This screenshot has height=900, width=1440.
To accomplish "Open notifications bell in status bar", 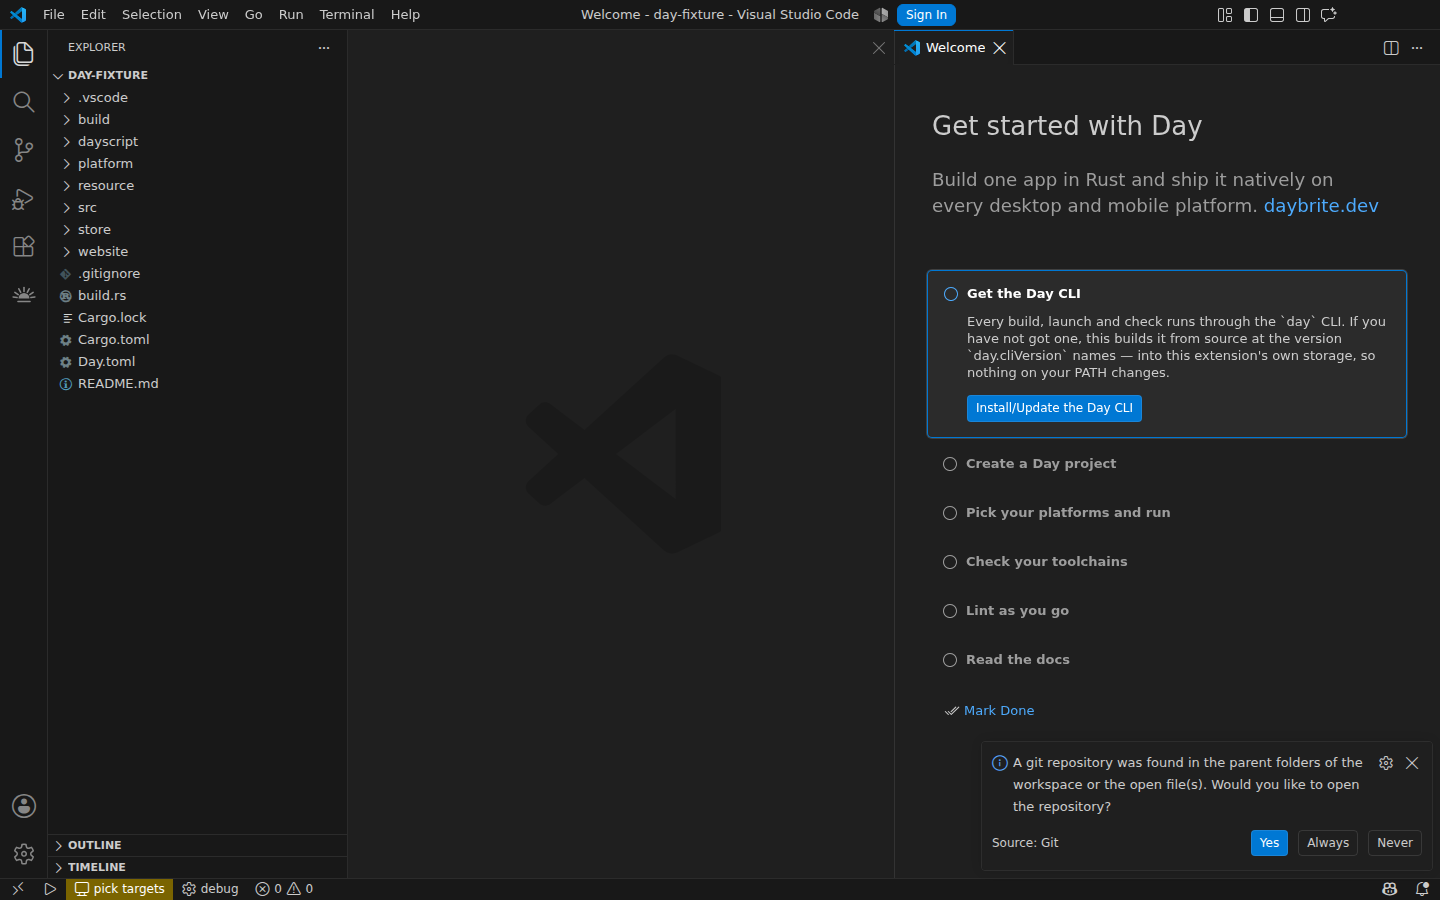I will pyautogui.click(x=1422, y=889).
